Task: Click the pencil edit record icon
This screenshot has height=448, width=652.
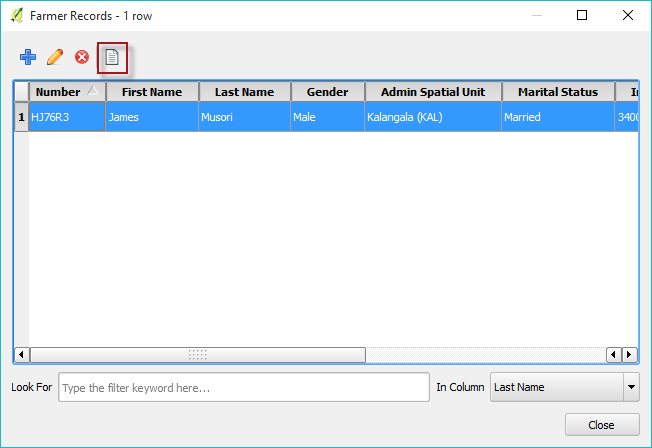Action: click(55, 57)
